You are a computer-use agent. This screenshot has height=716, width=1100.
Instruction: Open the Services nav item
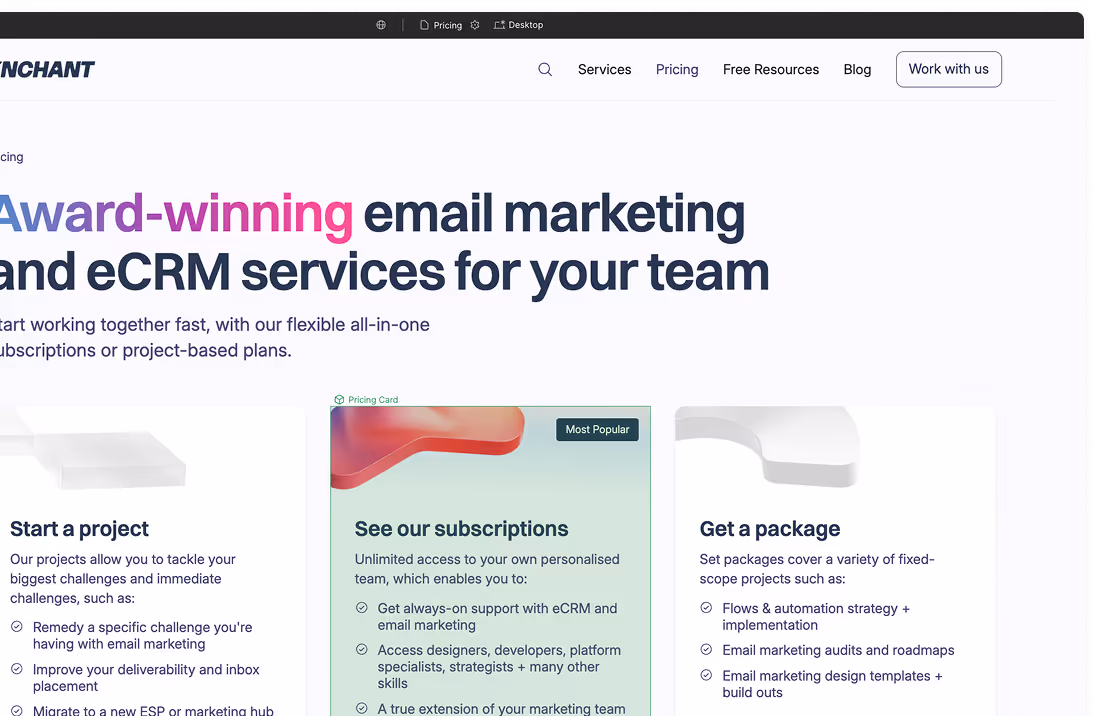coord(605,69)
